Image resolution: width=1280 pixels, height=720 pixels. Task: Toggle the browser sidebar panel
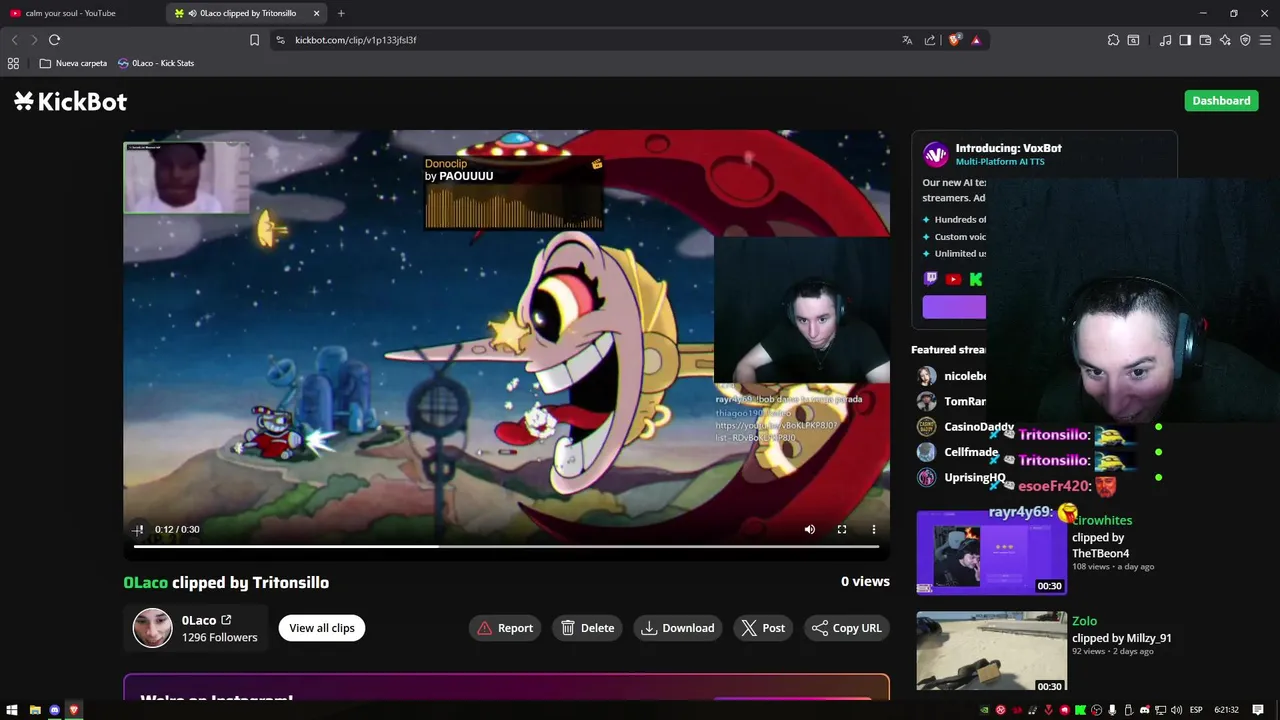click(x=1185, y=40)
